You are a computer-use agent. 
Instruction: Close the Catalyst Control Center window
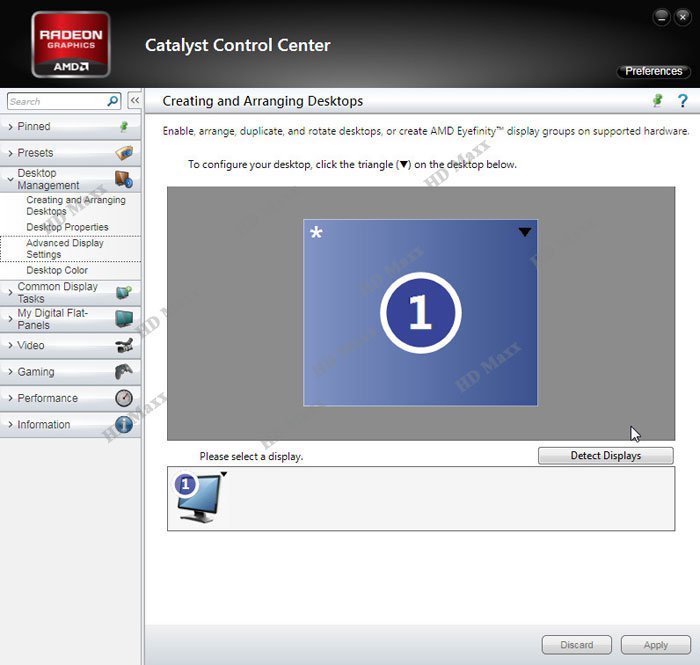[683, 17]
